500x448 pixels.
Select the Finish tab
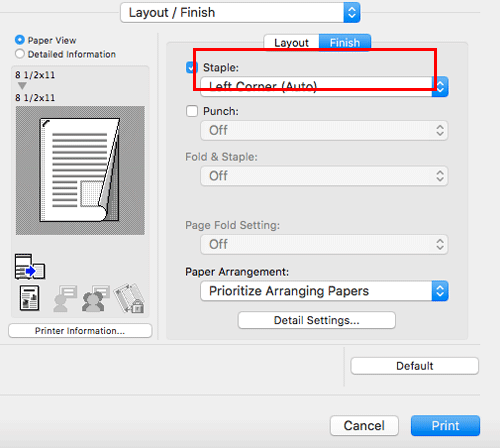click(345, 43)
